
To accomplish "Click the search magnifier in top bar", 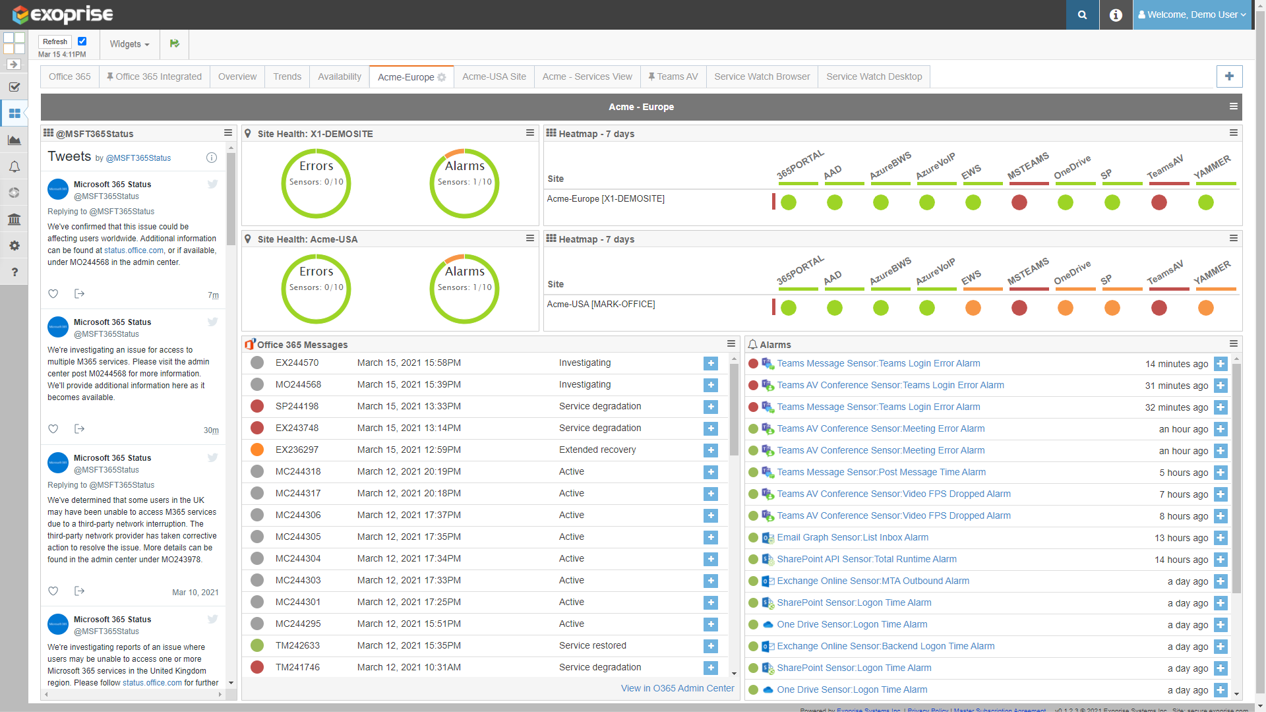I will pos(1082,15).
